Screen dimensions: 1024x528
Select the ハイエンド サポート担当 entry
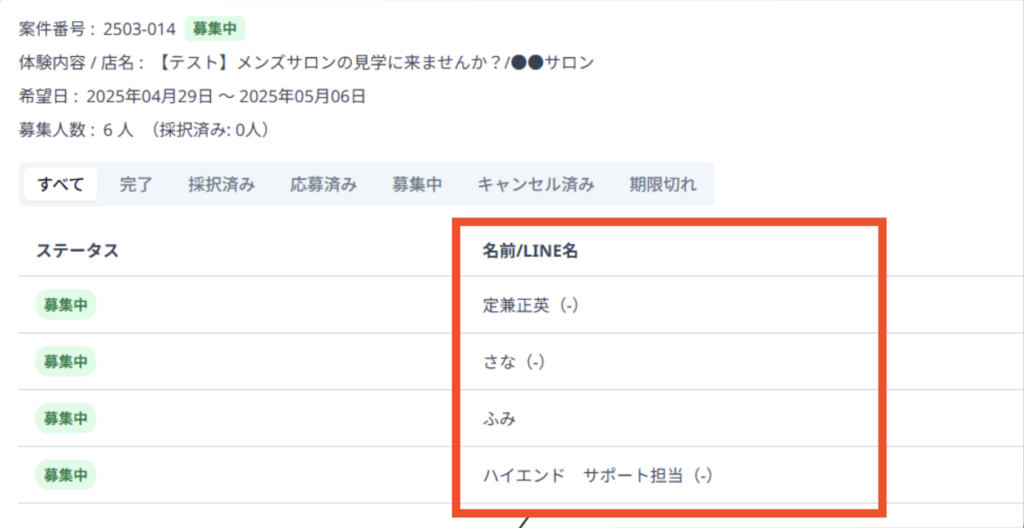(597, 476)
